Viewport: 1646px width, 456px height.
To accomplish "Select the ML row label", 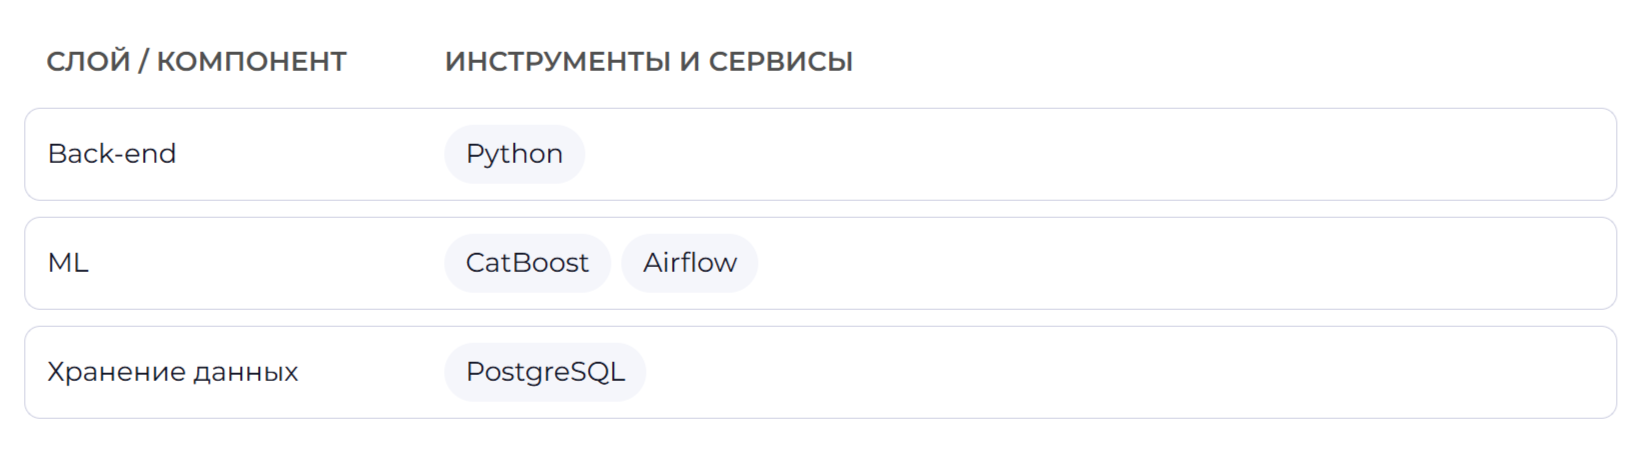I will coord(68,263).
